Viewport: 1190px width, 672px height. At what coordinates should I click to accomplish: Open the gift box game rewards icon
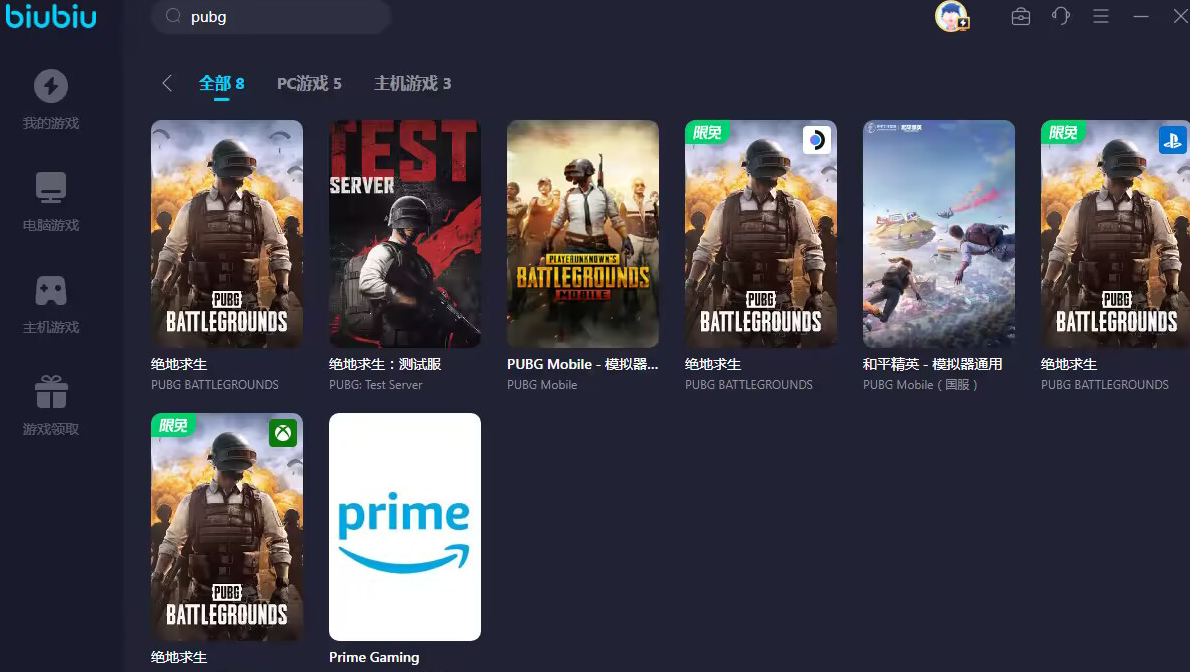point(51,392)
